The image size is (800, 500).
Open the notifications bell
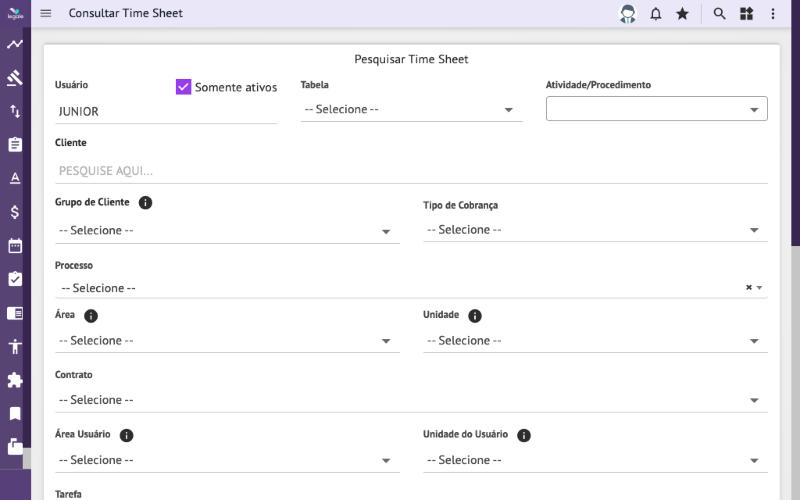656,14
